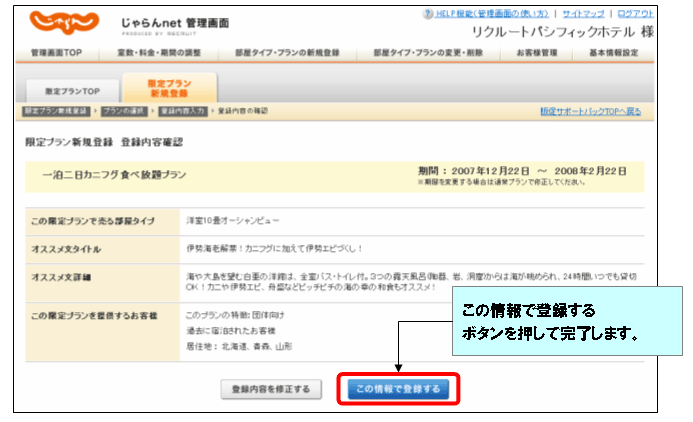
Task: Click room type value 洋室10畳オーシャンビュー
Action: pyautogui.click(x=232, y=221)
